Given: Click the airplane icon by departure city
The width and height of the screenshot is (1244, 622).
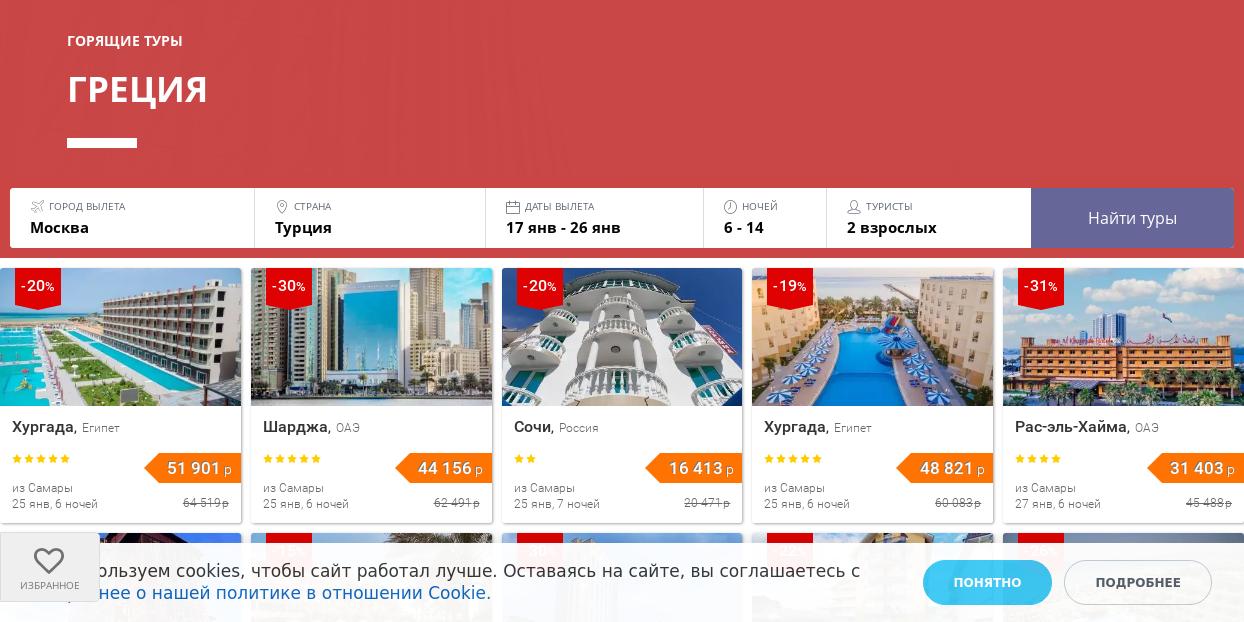Looking at the screenshot, I should pos(38,207).
